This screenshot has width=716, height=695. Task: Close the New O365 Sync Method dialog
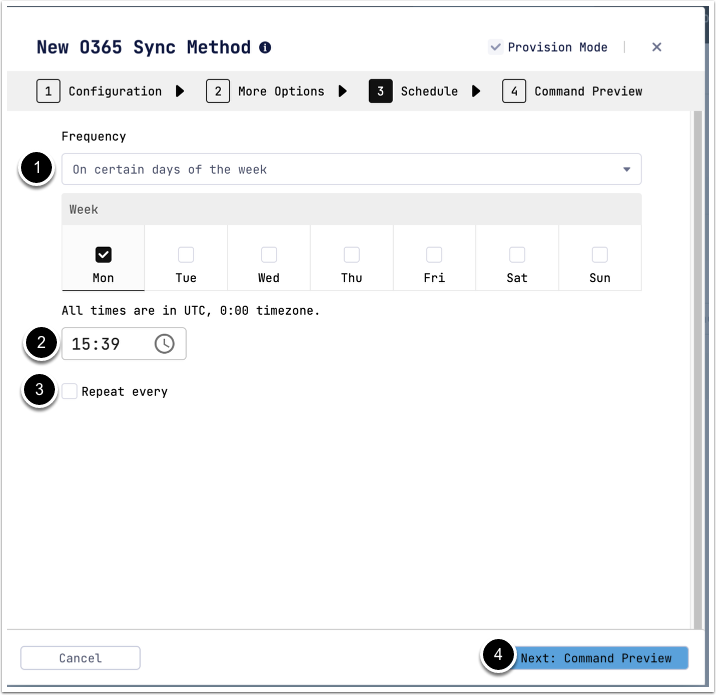pyautogui.click(x=657, y=47)
